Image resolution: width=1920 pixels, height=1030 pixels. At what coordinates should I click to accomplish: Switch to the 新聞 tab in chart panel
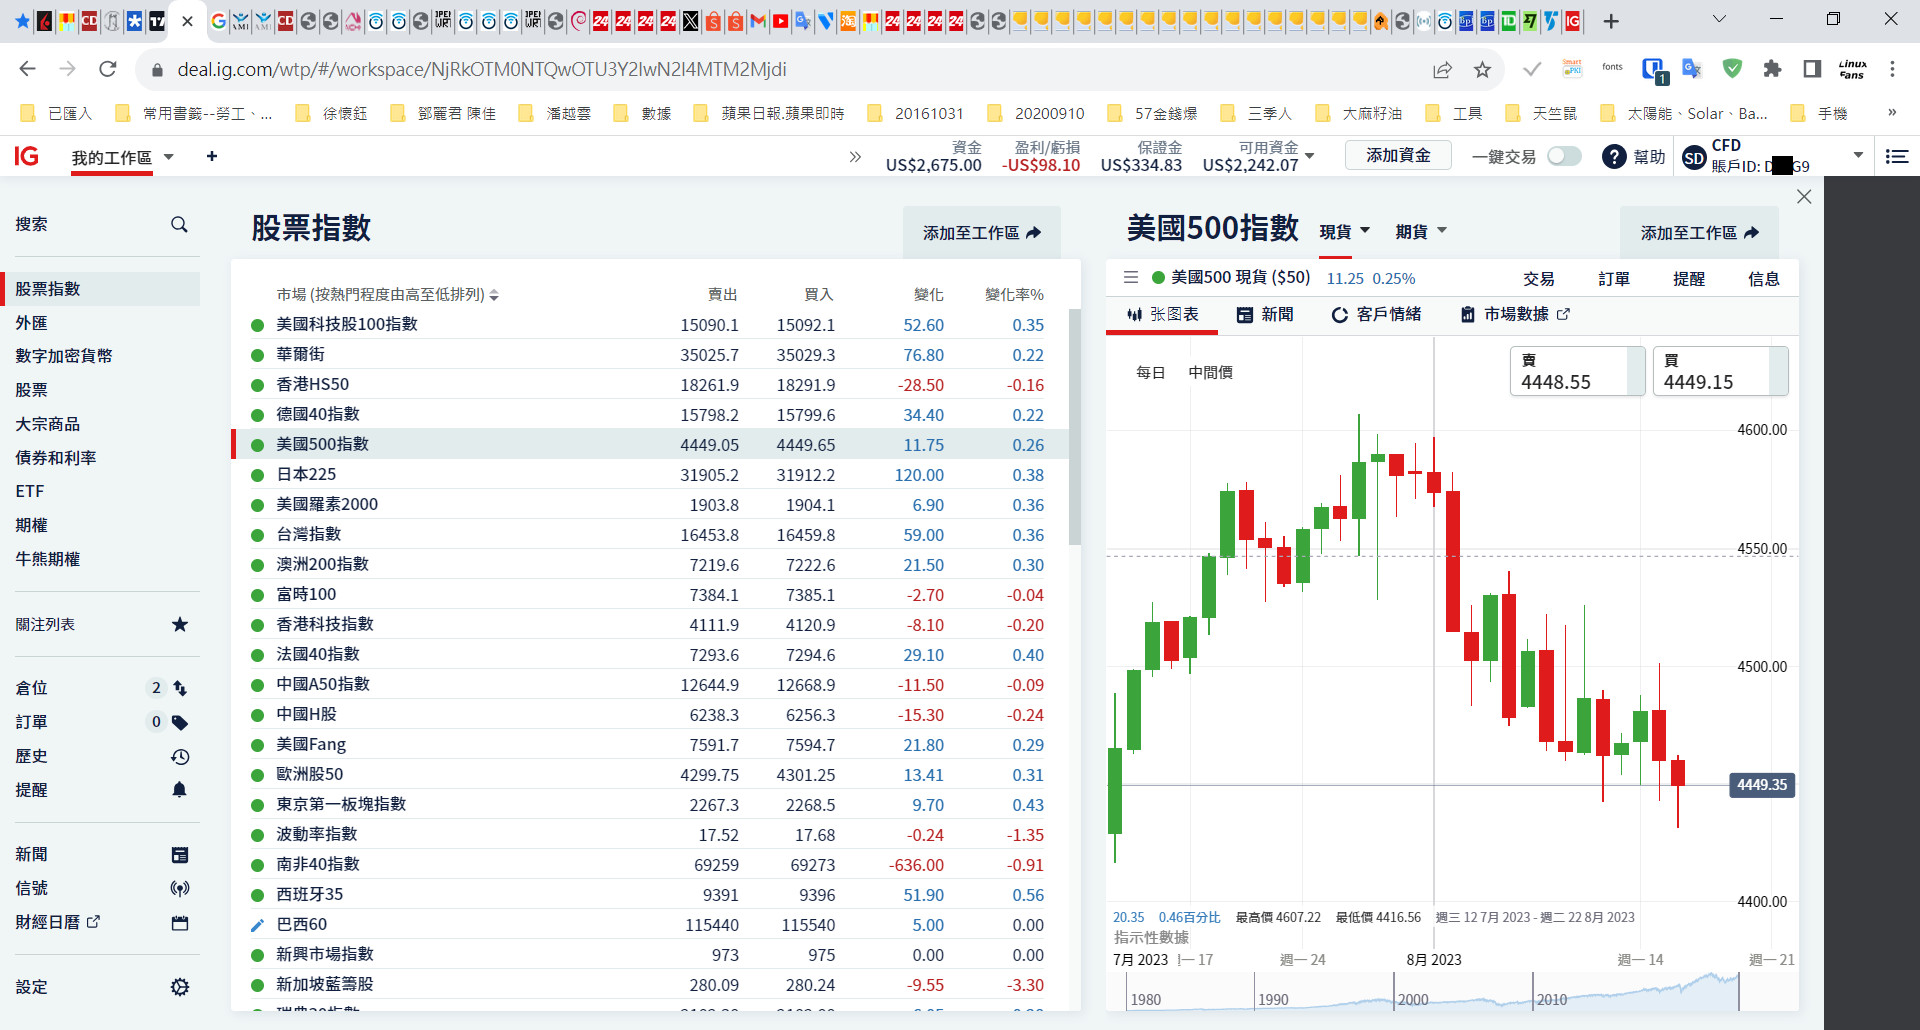coord(1265,315)
